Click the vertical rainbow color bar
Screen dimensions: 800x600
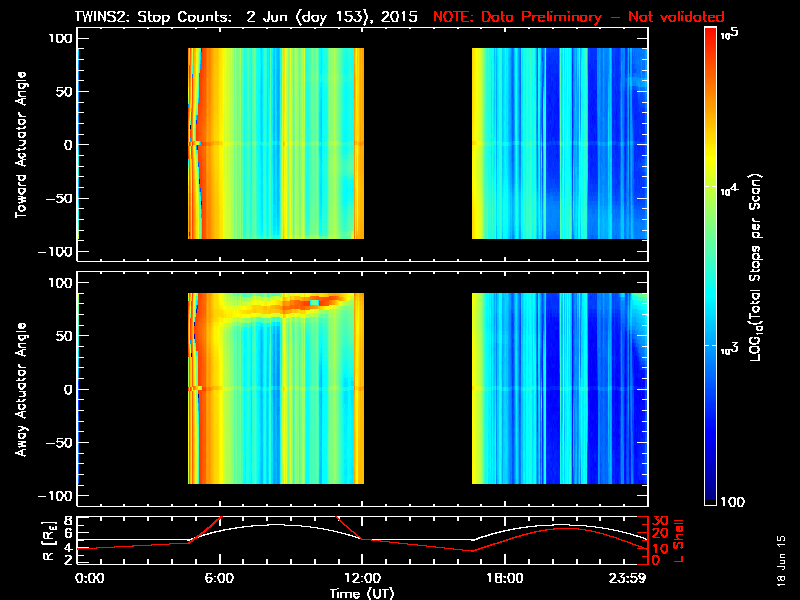711,268
